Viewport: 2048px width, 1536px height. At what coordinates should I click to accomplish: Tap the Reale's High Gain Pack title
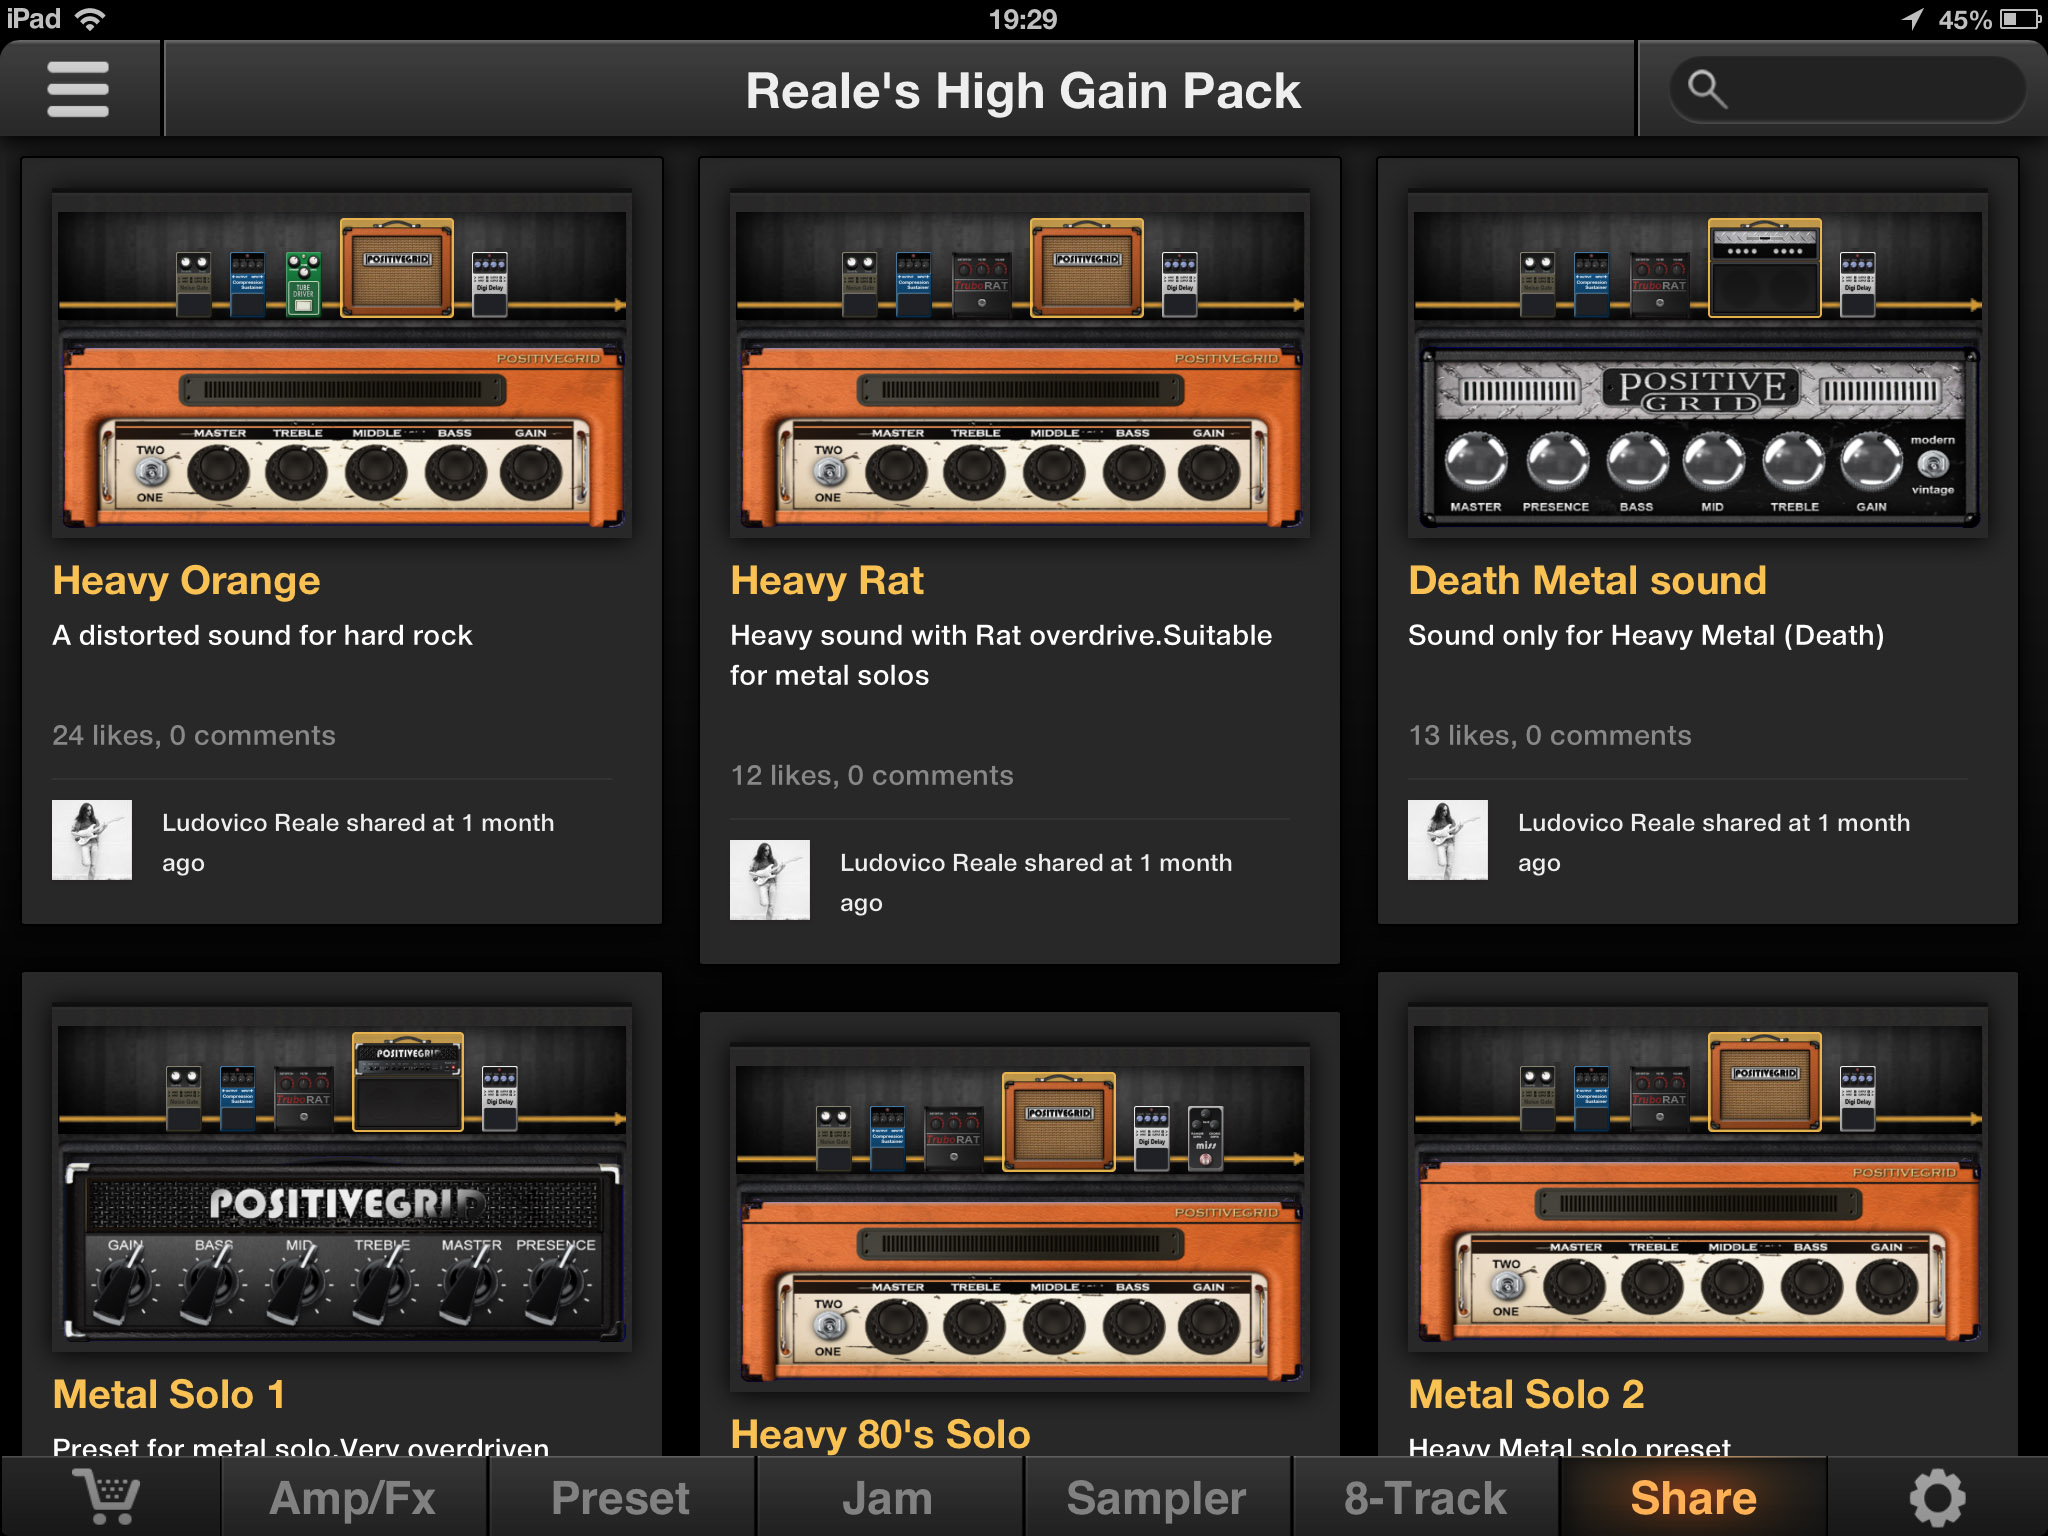1023,90
